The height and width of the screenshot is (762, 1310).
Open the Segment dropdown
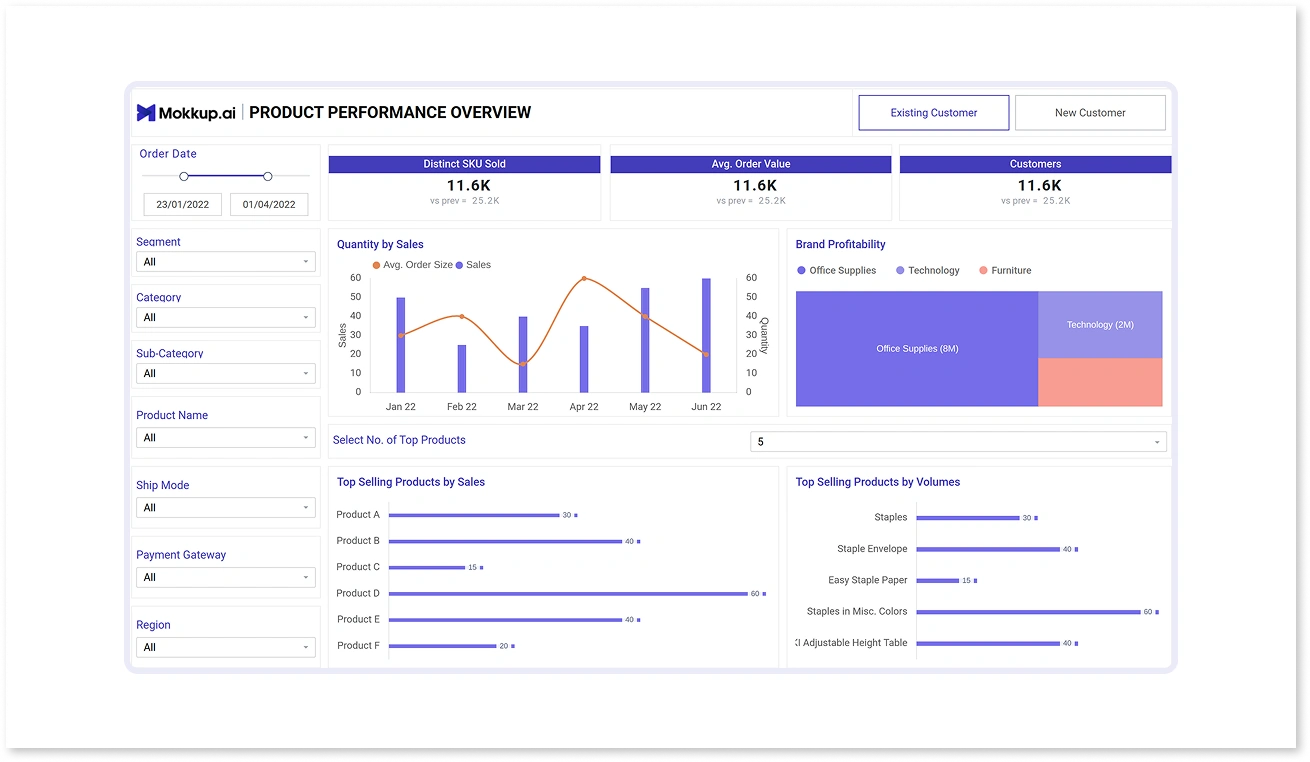[x=226, y=262]
